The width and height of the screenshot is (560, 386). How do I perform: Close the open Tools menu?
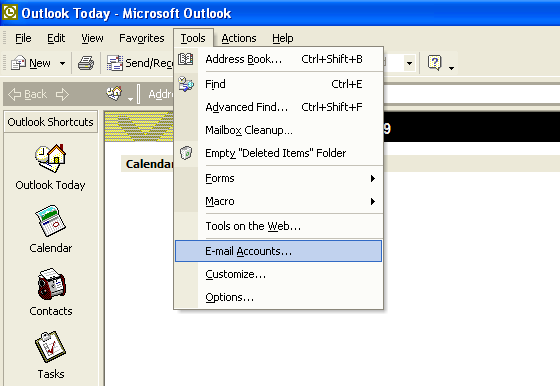193,38
